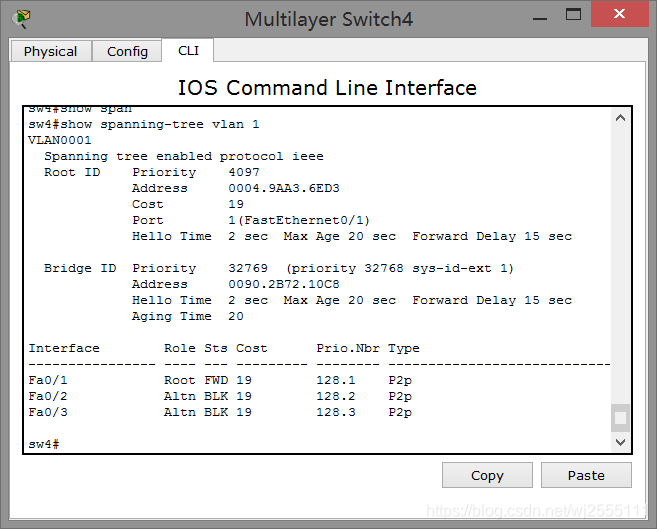The image size is (657, 529).
Task: Click the Root ID label
Action: [x=72, y=172]
